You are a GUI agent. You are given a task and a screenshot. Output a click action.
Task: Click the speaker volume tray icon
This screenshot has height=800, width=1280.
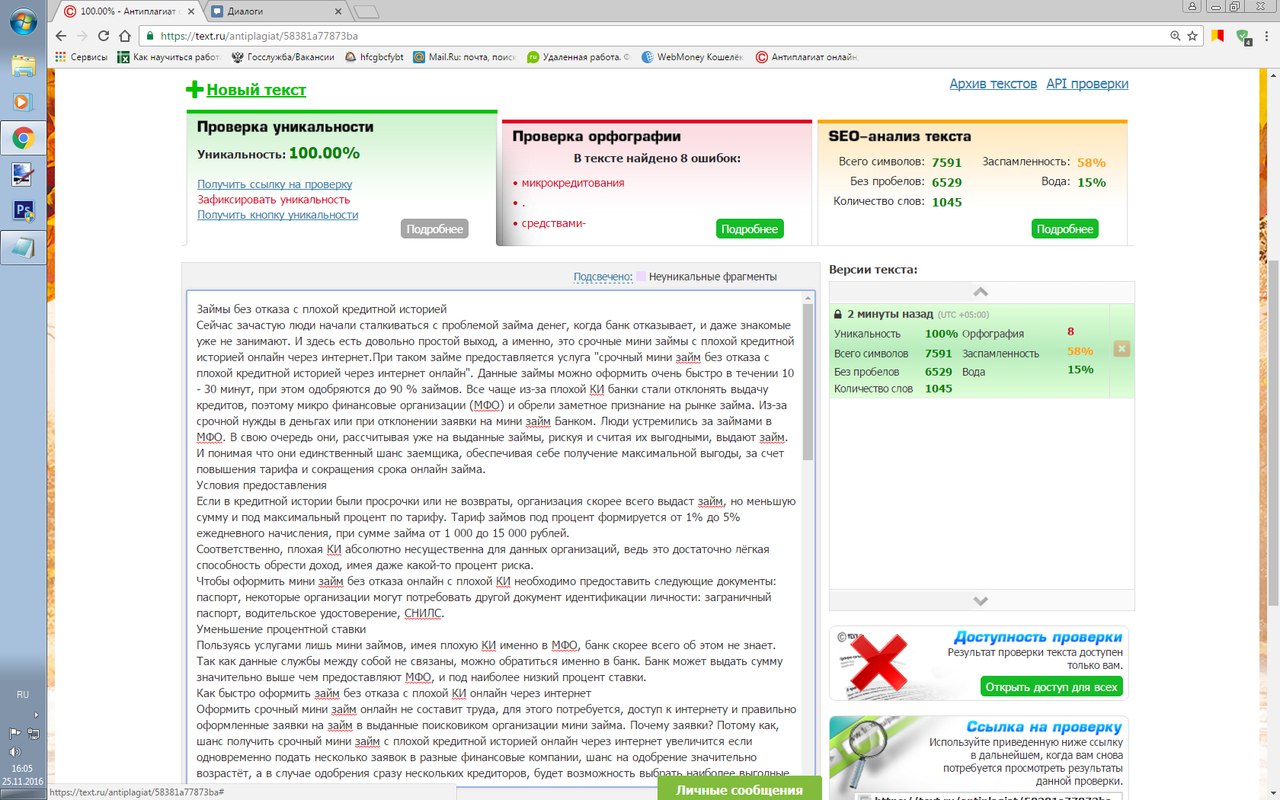15,752
